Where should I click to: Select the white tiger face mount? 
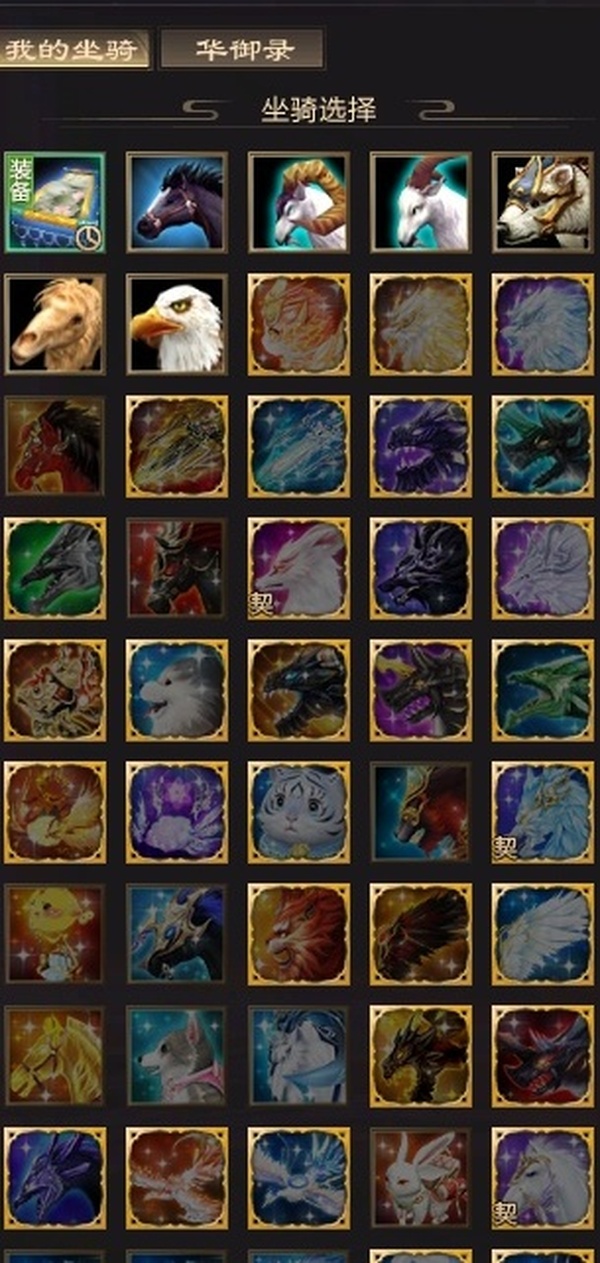click(x=299, y=812)
